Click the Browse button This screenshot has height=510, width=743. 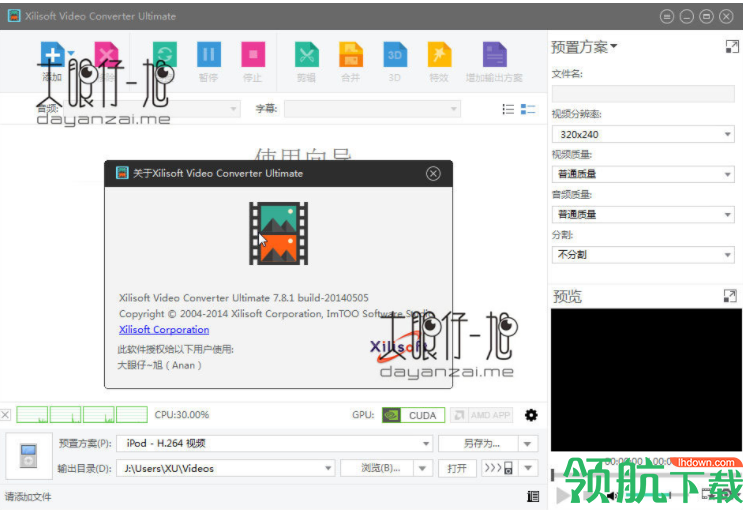pyautogui.click(x=377, y=468)
